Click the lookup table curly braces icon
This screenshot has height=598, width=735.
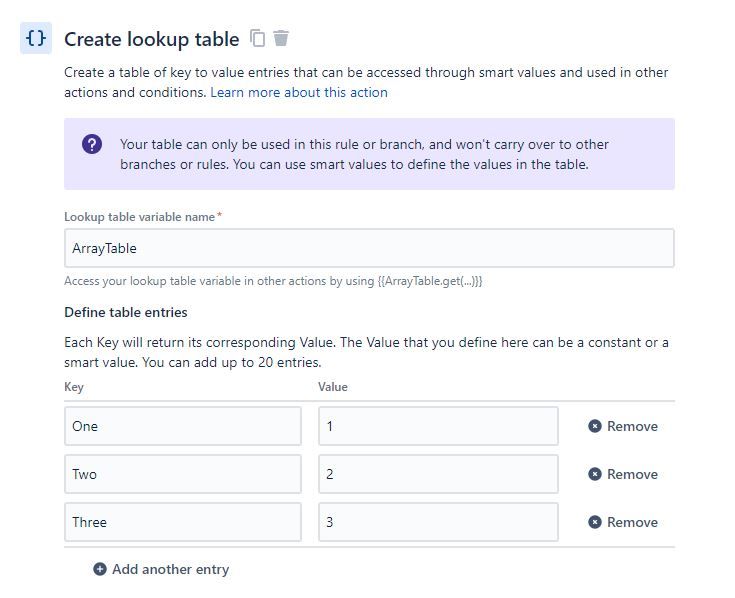(36, 38)
